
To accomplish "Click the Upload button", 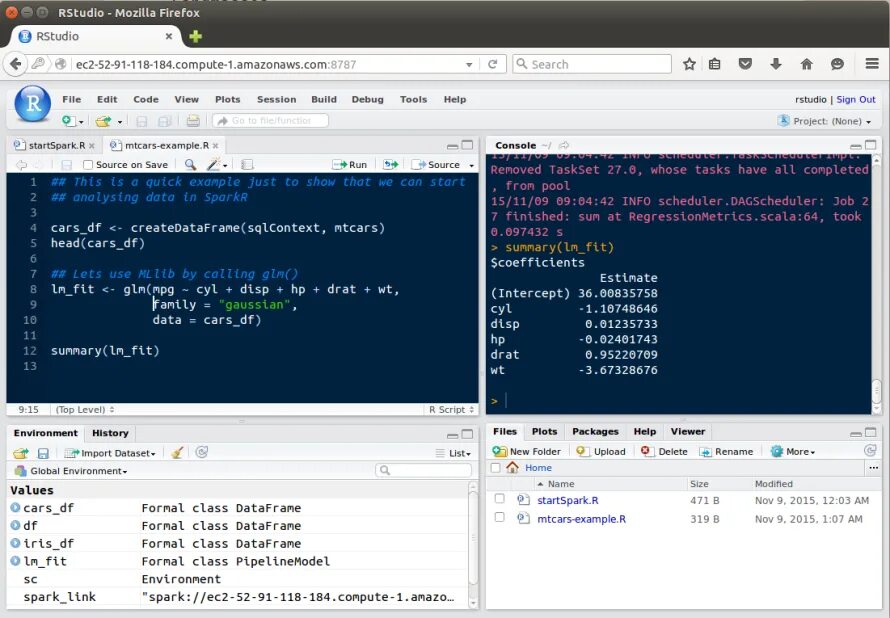I will pyautogui.click(x=601, y=452).
